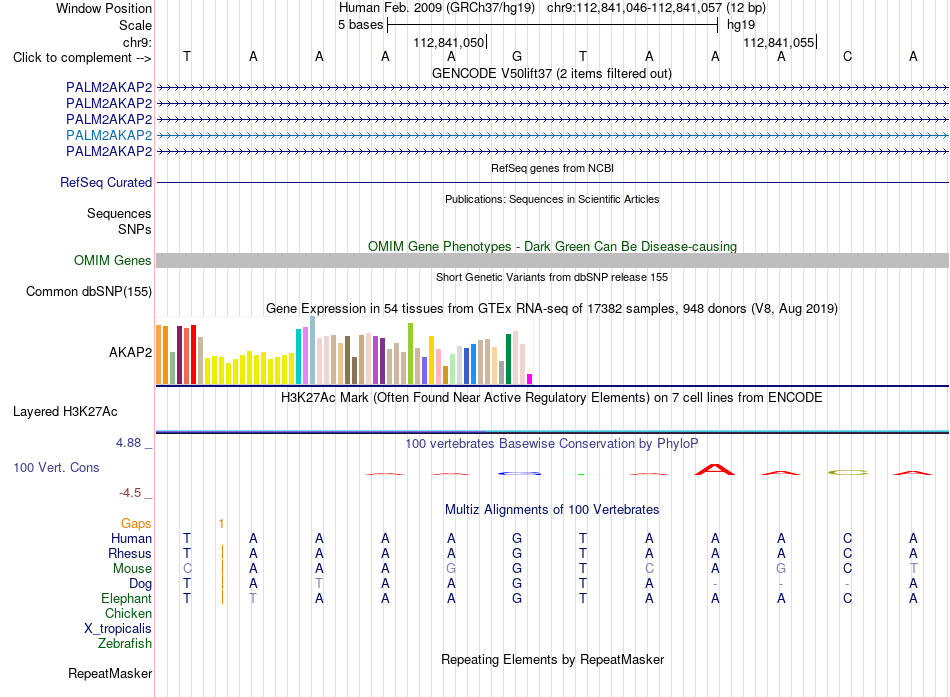
Task: Click the faded T in the Dog row
Action: pyautogui.click(x=319, y=584)
